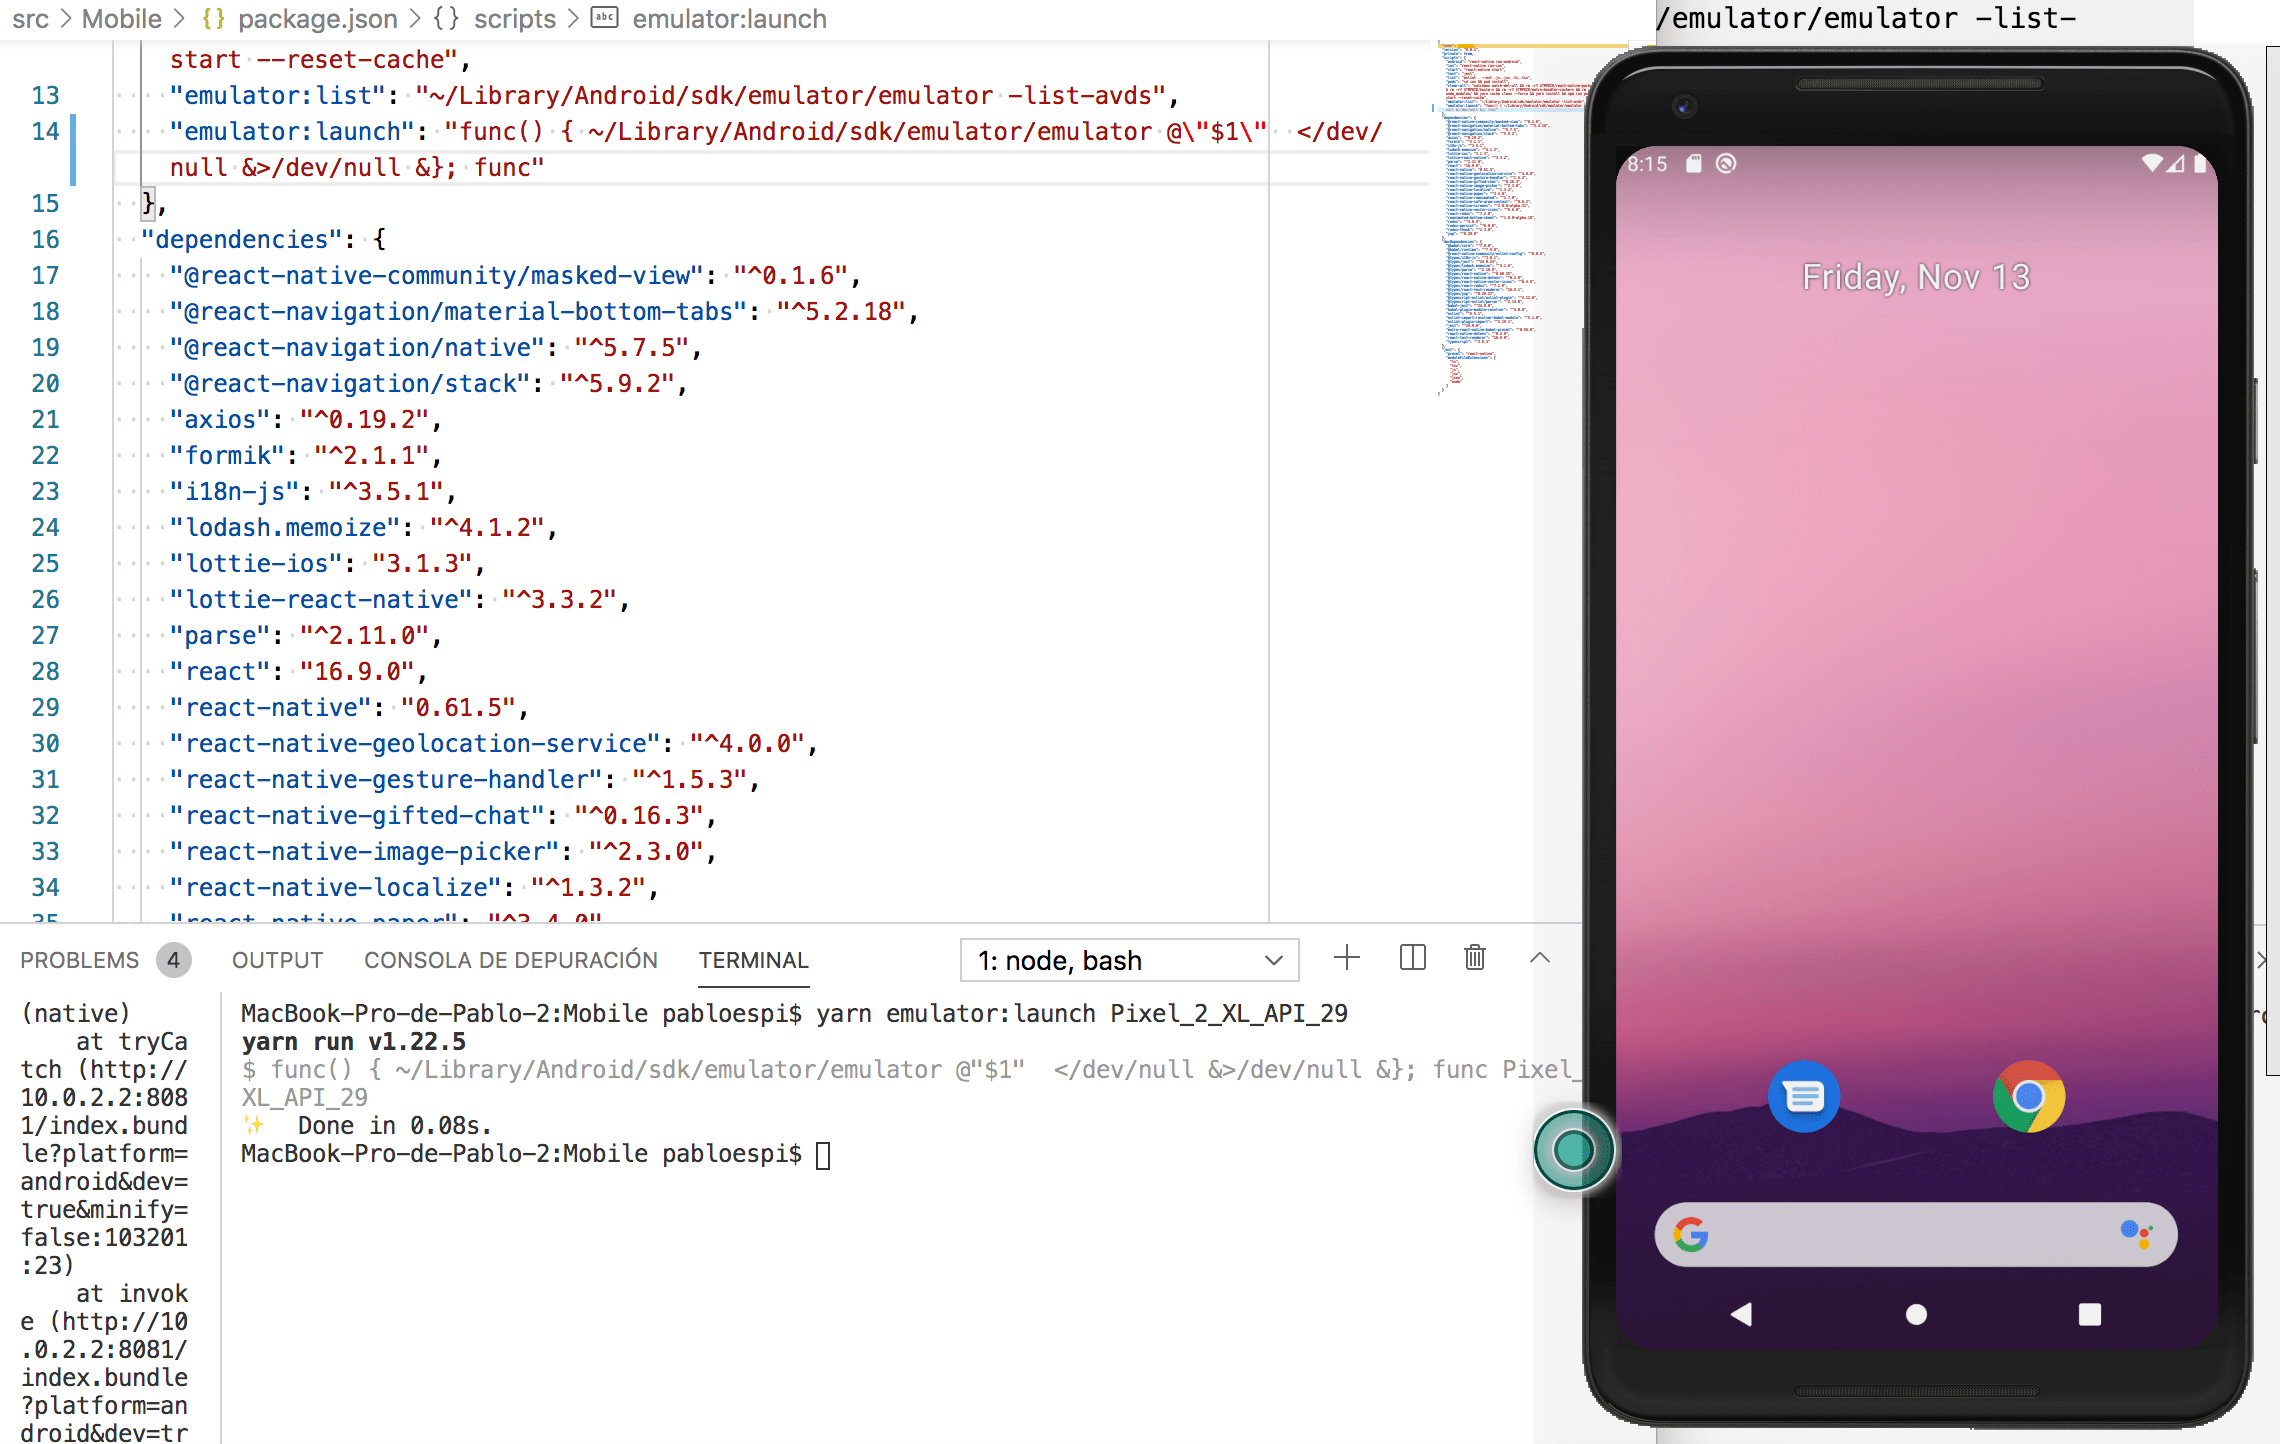Open Messages app on emulator
2280x1444 pixels.
[x=1803, y=1097]
